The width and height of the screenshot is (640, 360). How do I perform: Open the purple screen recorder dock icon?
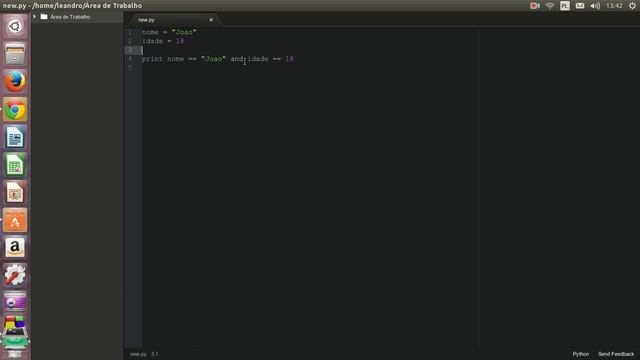15,302
